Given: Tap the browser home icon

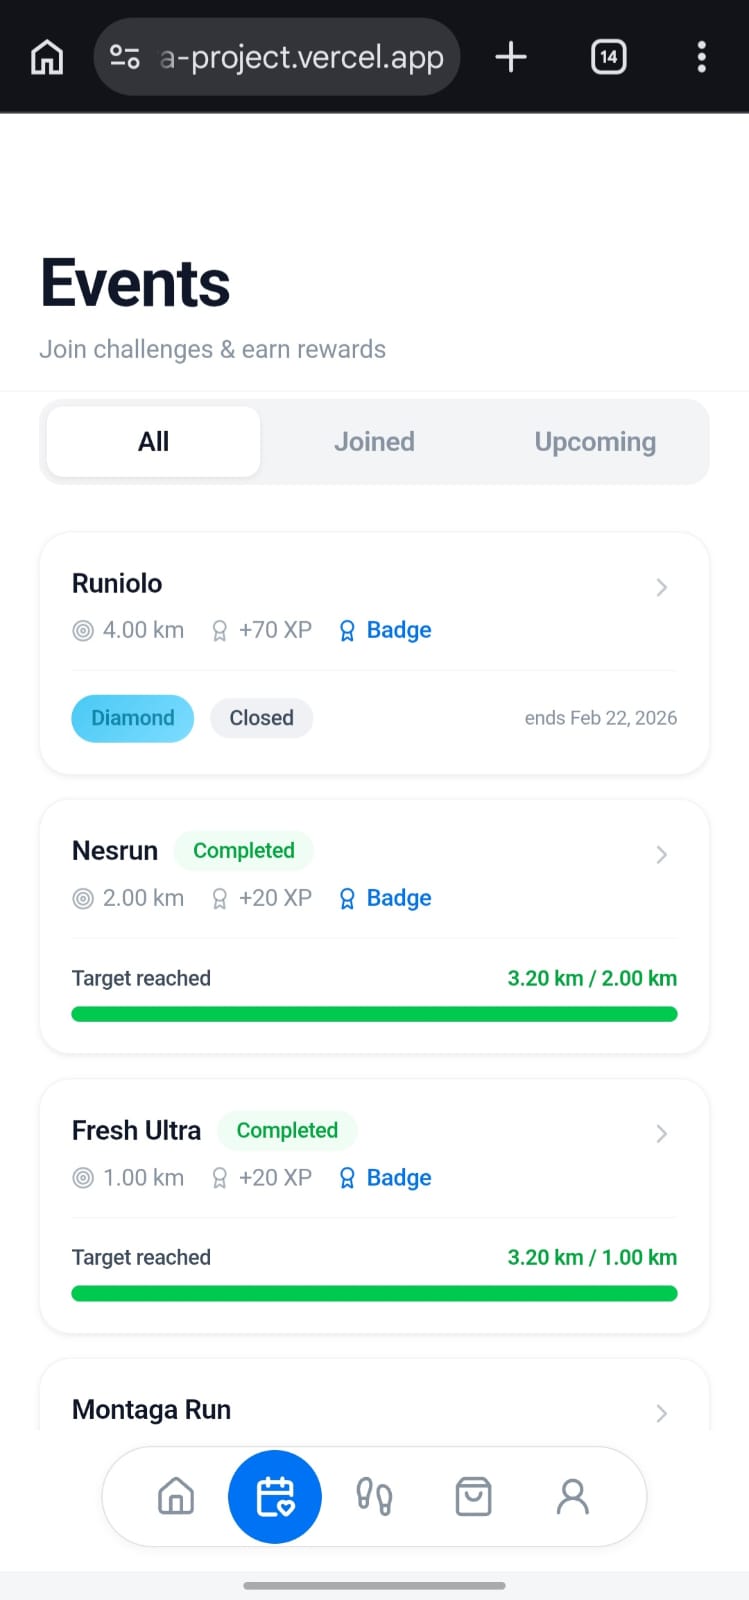Looking at the screenshot, I should click(47, 57).
